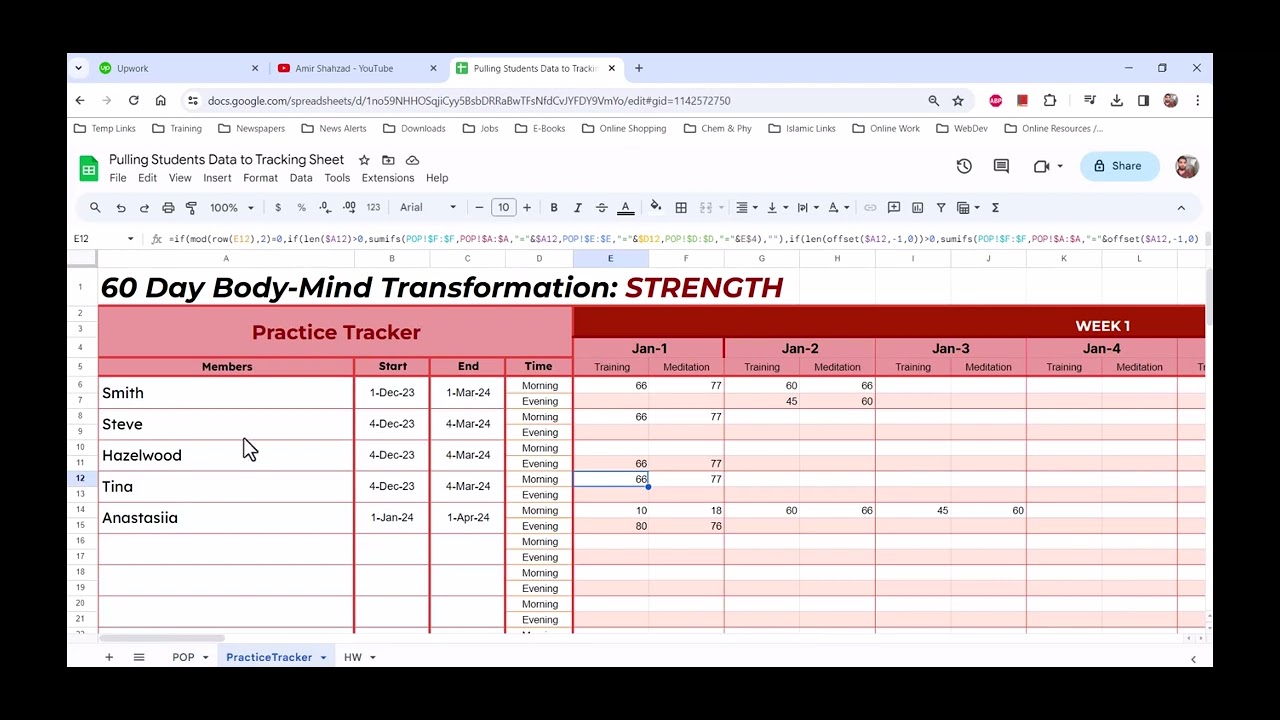This screenshot has height=720, width=1280.
Task: Print the spreadsheet
Action: pos(168,208)
